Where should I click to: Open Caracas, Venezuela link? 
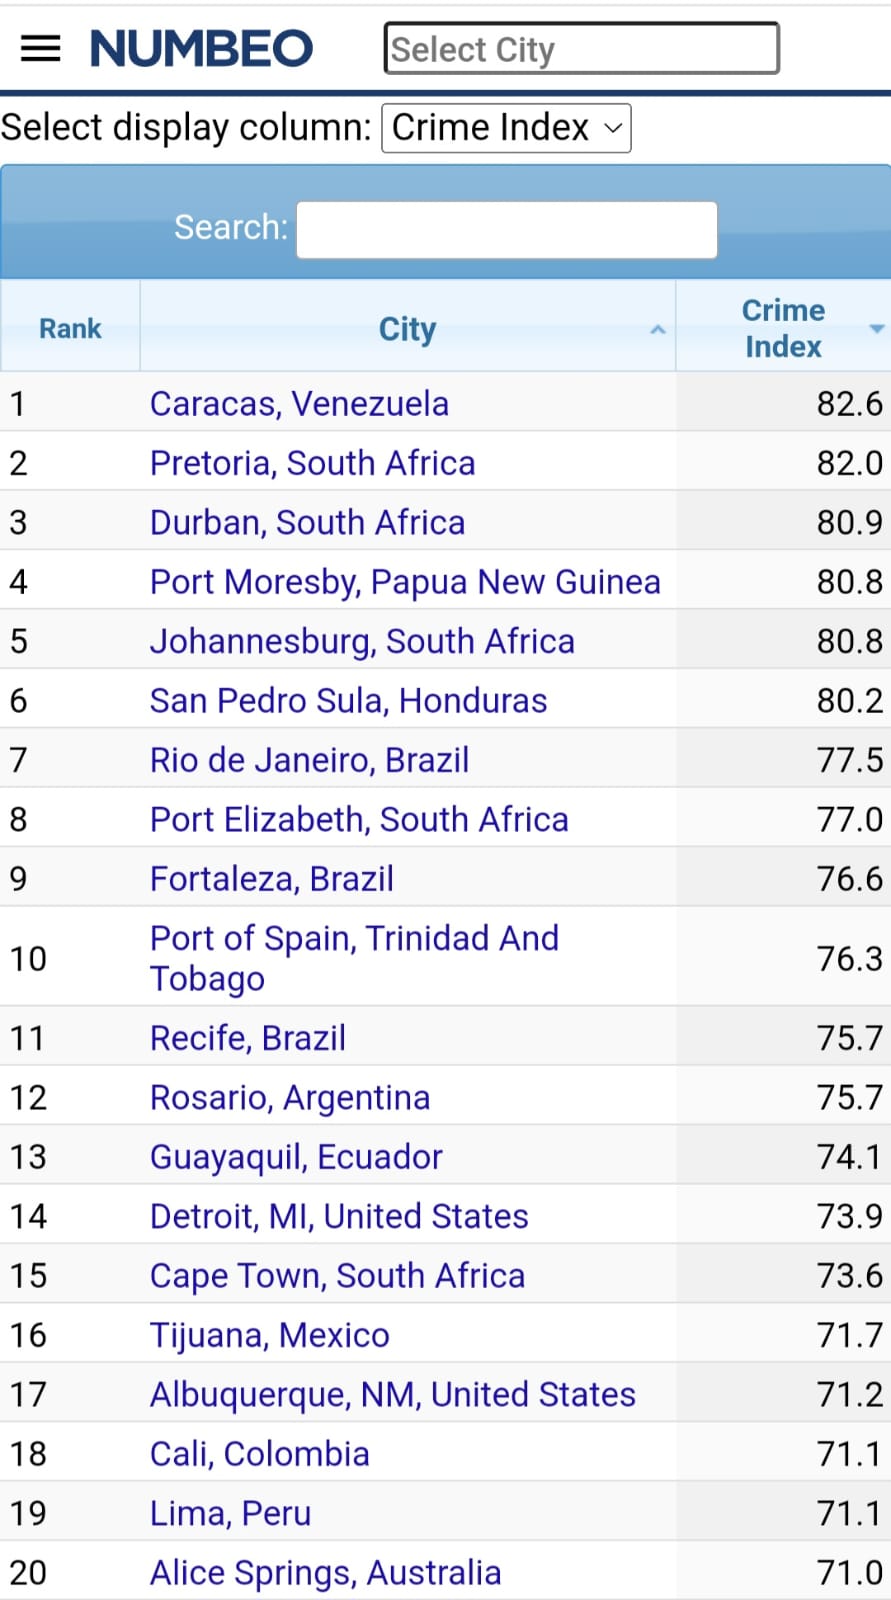[299, 403]
